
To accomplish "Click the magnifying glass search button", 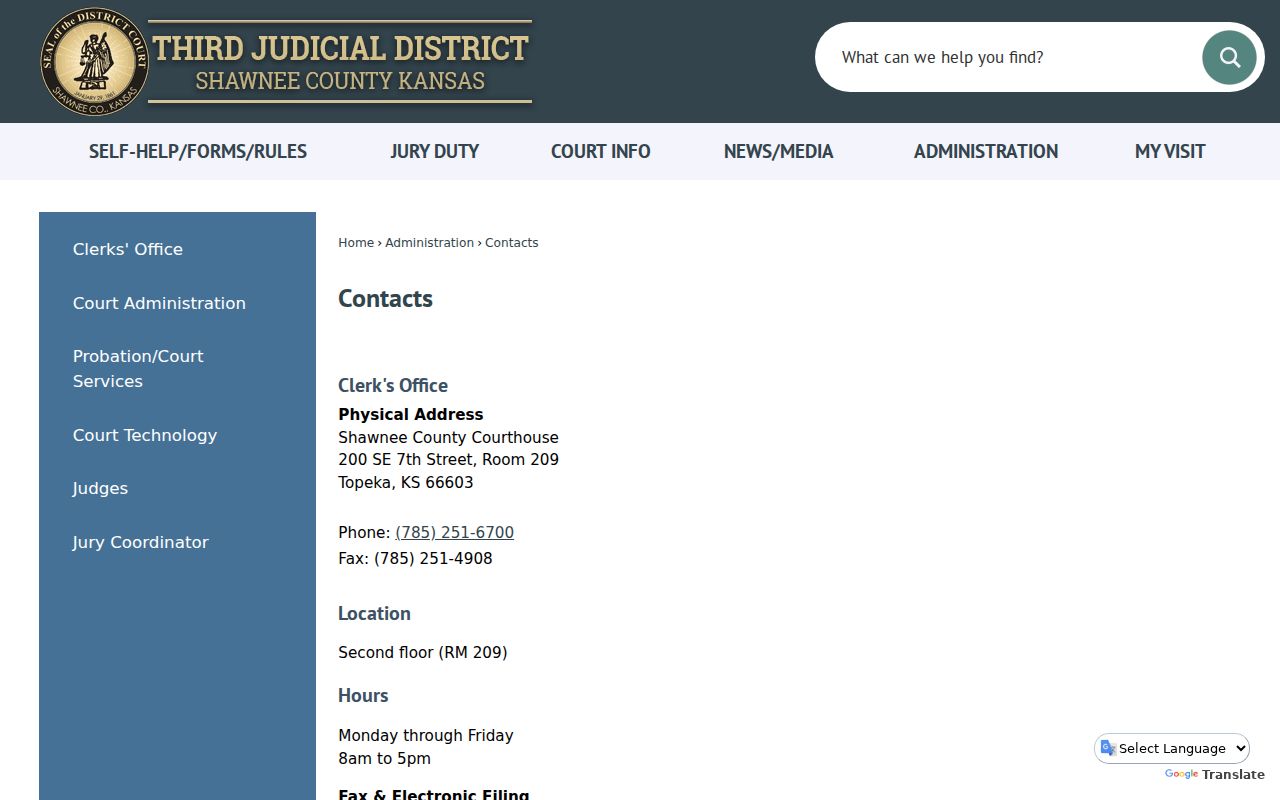I will (x=1229, y=57).
